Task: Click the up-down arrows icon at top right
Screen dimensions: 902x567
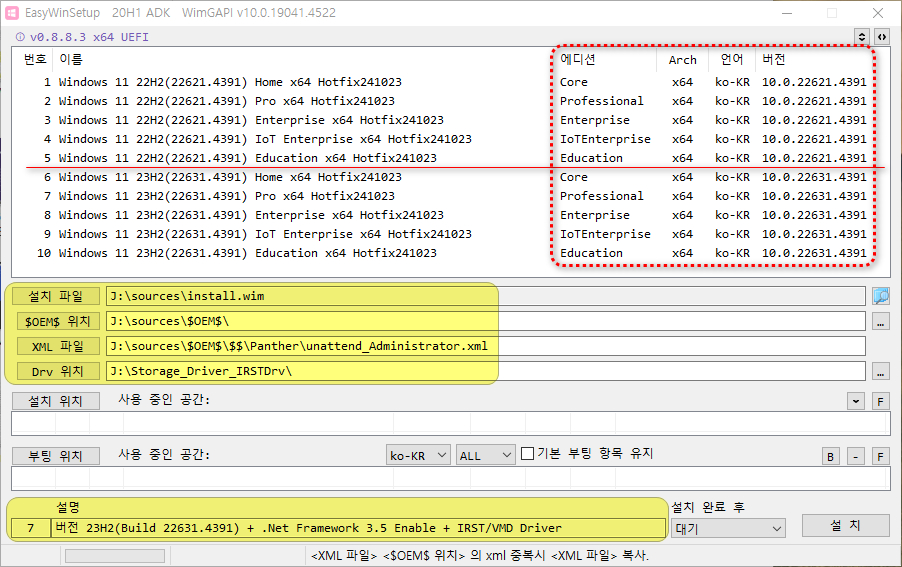Action: click(861, 37)
